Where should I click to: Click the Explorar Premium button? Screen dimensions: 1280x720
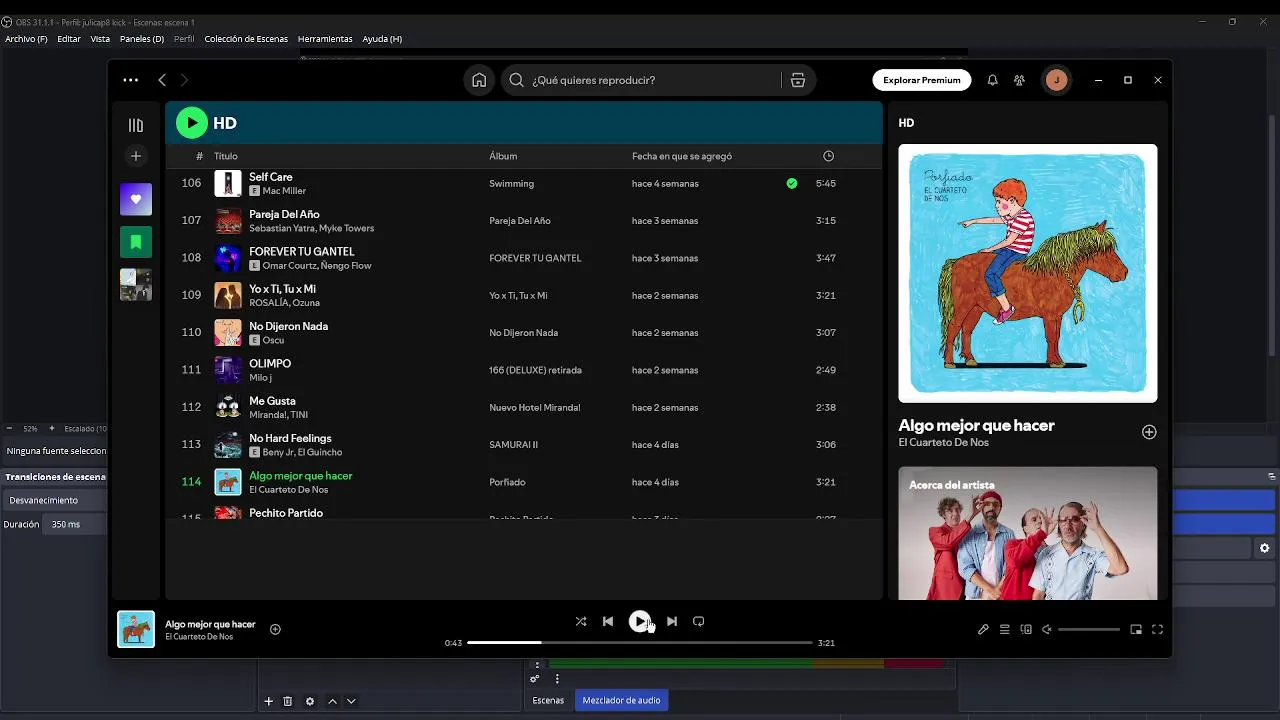pos(922,80)
